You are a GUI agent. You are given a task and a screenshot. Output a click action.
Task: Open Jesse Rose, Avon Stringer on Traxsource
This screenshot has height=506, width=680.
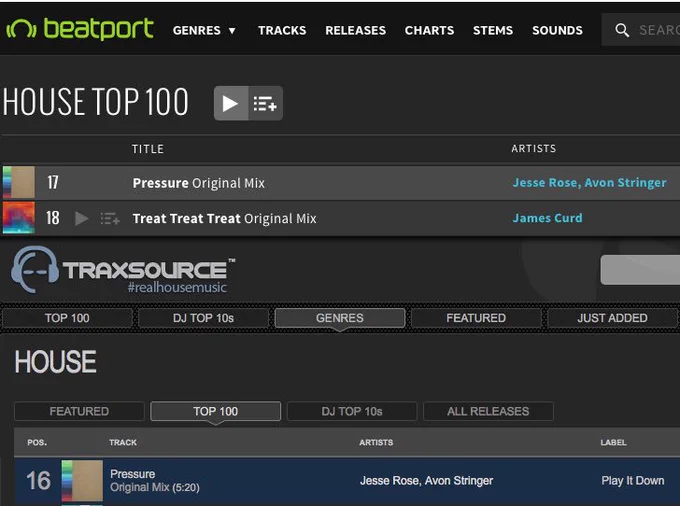coord(426,480)
